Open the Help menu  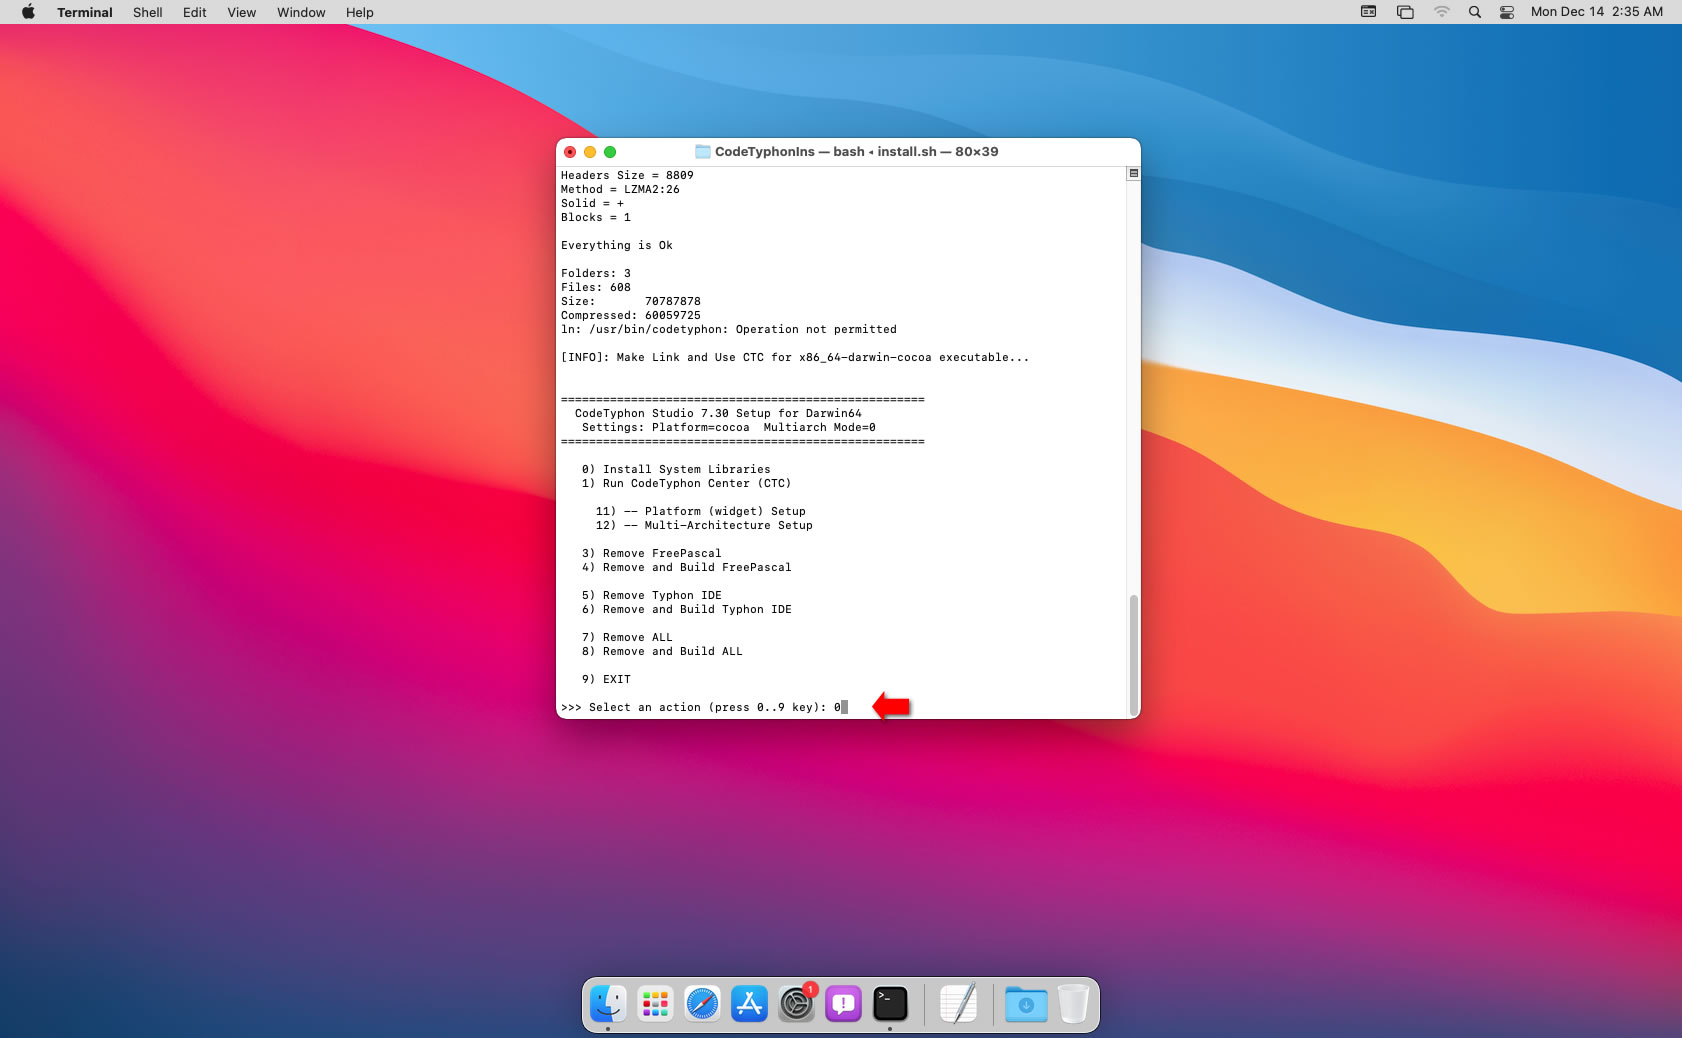pyautogui.click(x=360, y=12)
